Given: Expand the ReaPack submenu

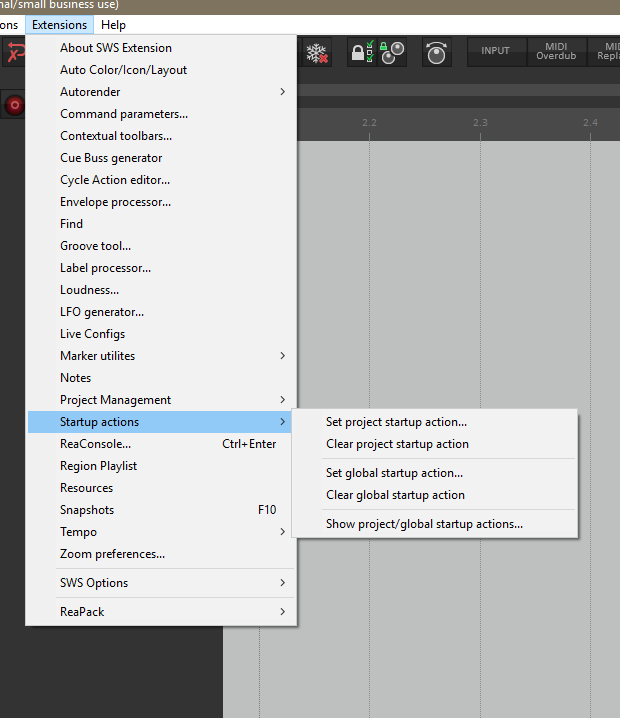Looking at the screenshot, I should tap(161, 612).
